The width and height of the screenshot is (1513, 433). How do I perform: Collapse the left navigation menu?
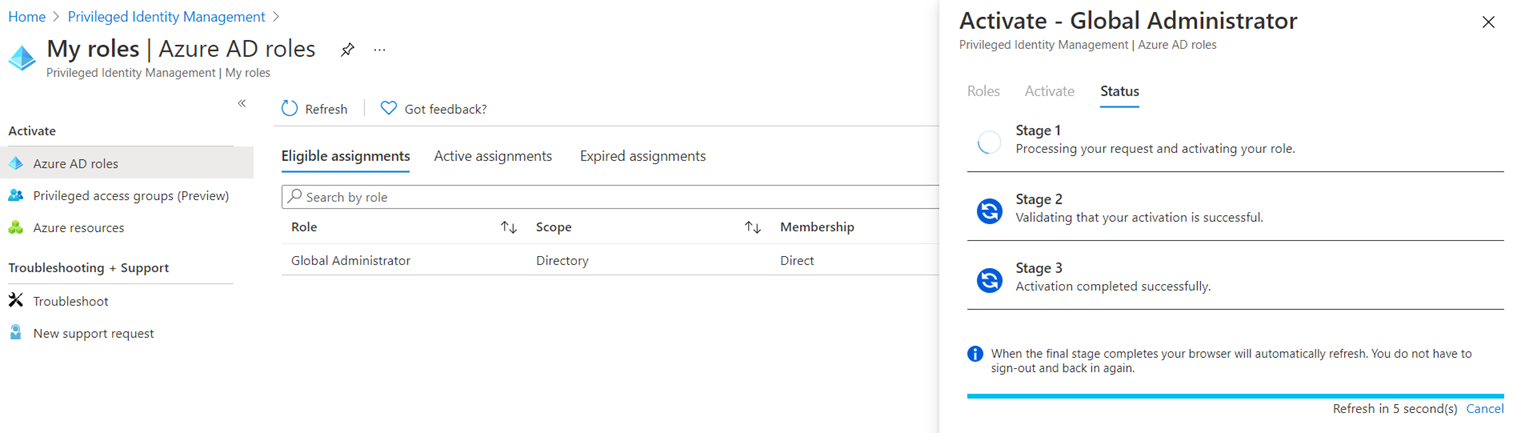click(x=242, y=103)
